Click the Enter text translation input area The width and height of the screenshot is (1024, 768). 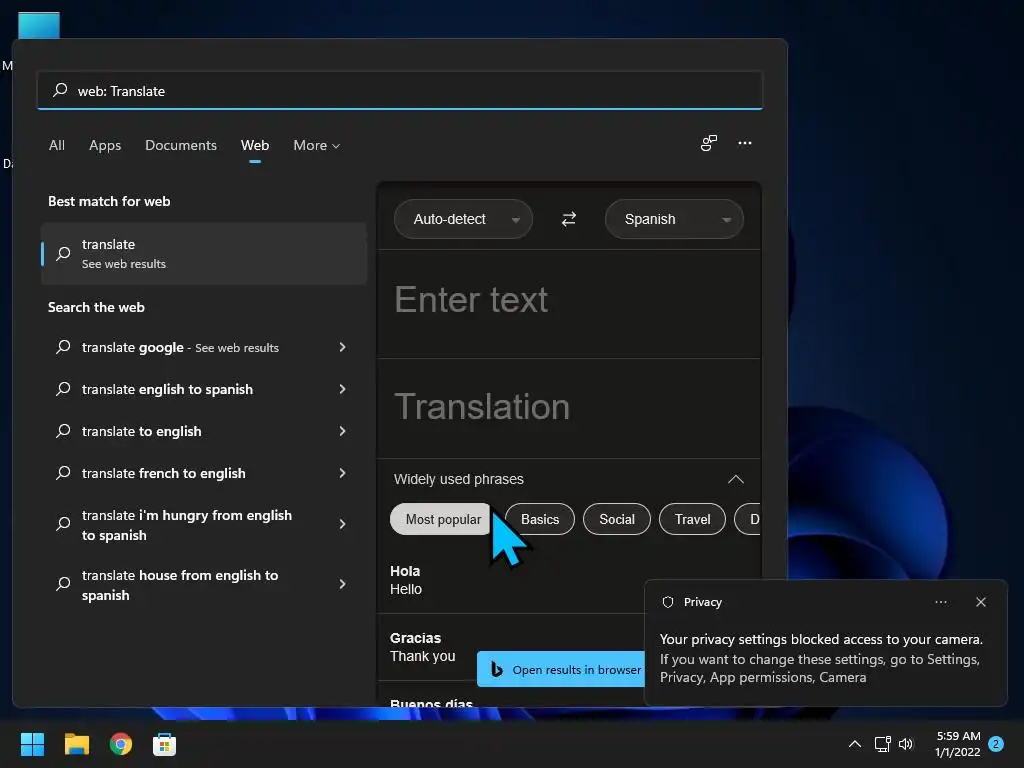569,304
